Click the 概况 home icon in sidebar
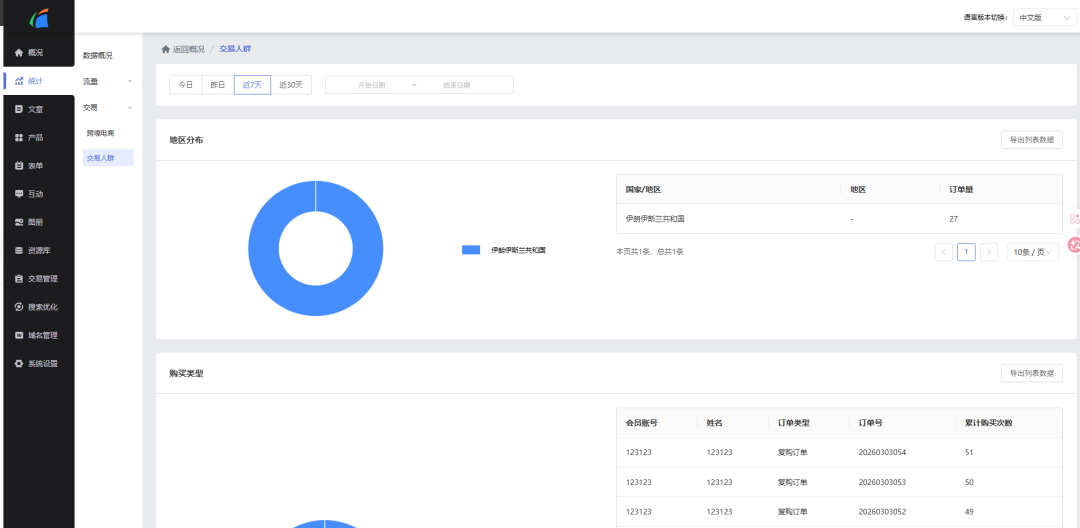This screenshot has height=528, width=1080. click(x=18, y=52)
